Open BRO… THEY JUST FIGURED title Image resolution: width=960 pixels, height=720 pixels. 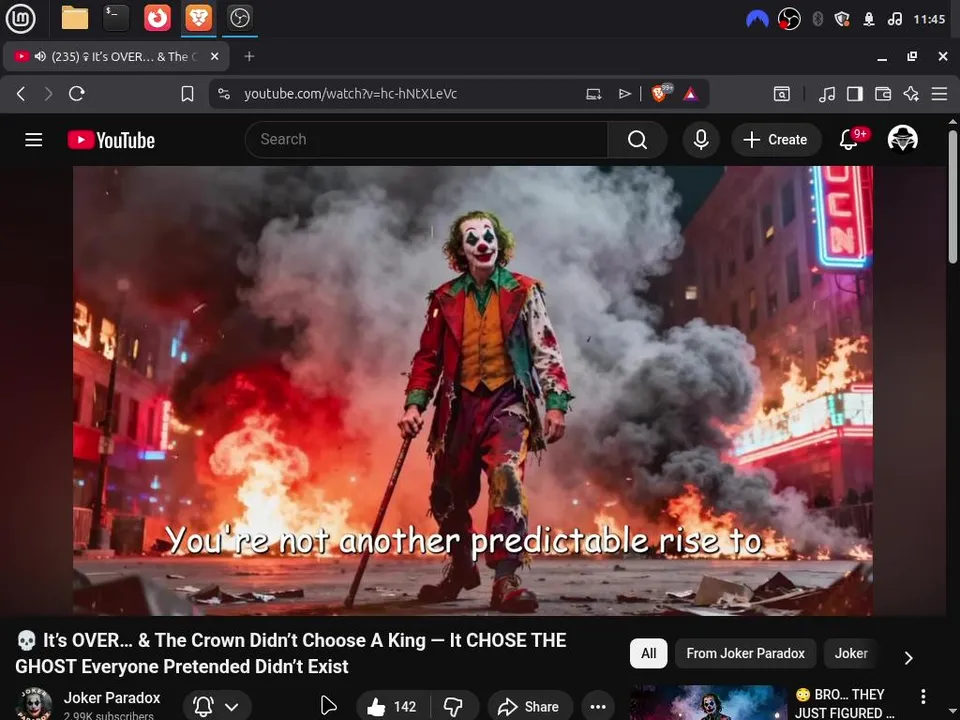click(845, 703)
